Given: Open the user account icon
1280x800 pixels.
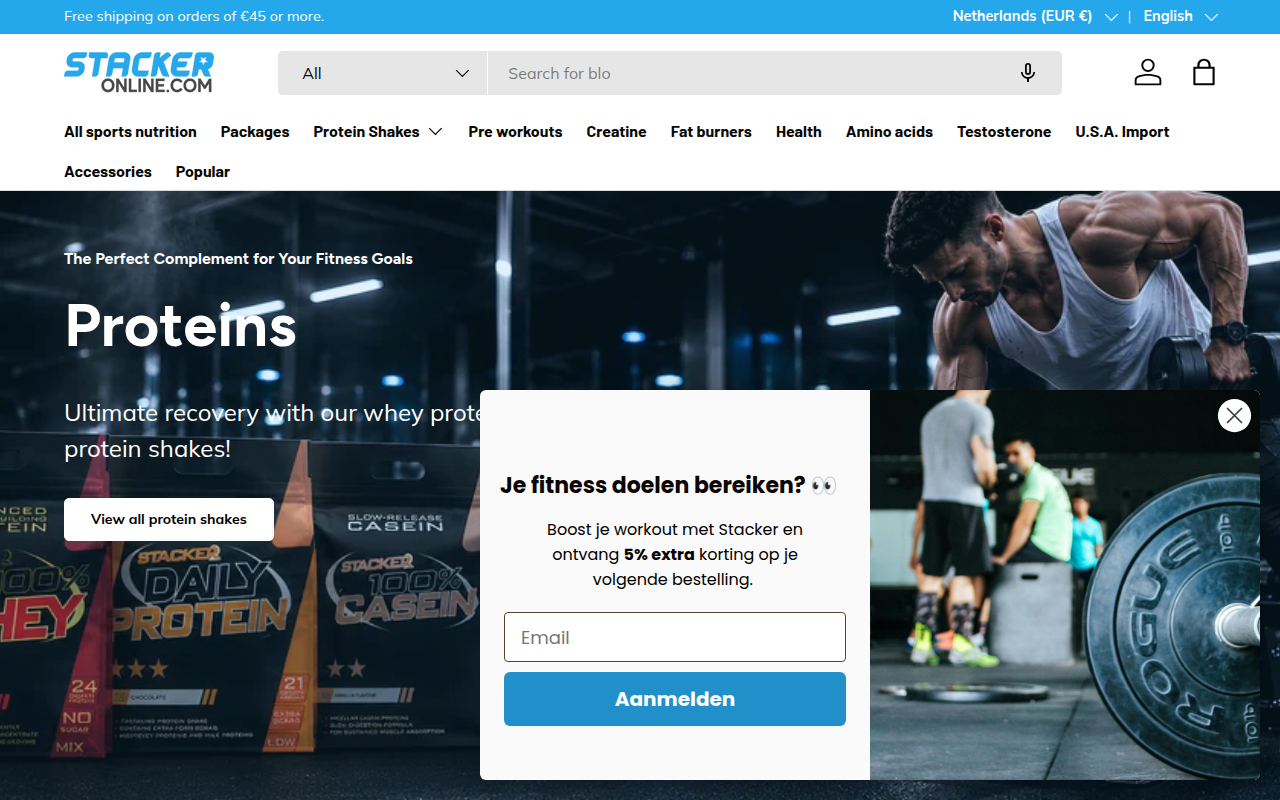Looking at the screenshot, I should (1148, 72).
